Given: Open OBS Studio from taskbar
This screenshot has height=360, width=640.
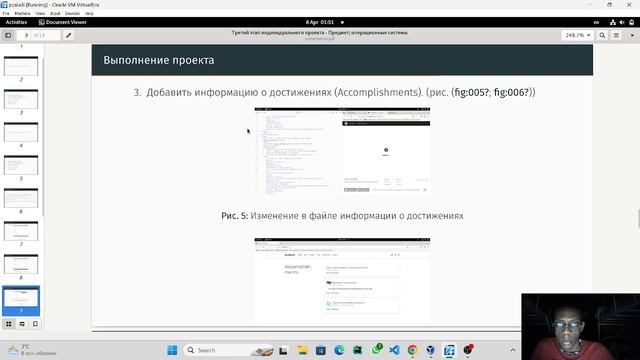Looking at the screenshot, I should tap(468, 350).
